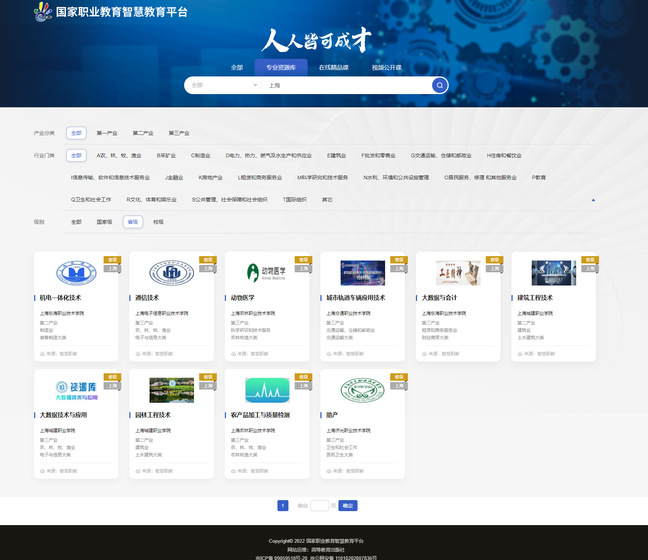
Task: Switch to 视频公开课 tab
Action: (386, 67)
